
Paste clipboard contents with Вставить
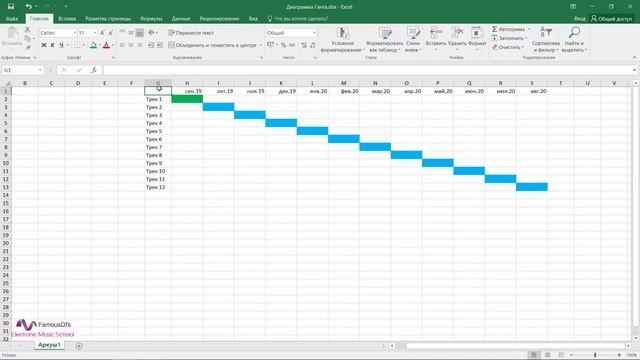tap(12, 37)
